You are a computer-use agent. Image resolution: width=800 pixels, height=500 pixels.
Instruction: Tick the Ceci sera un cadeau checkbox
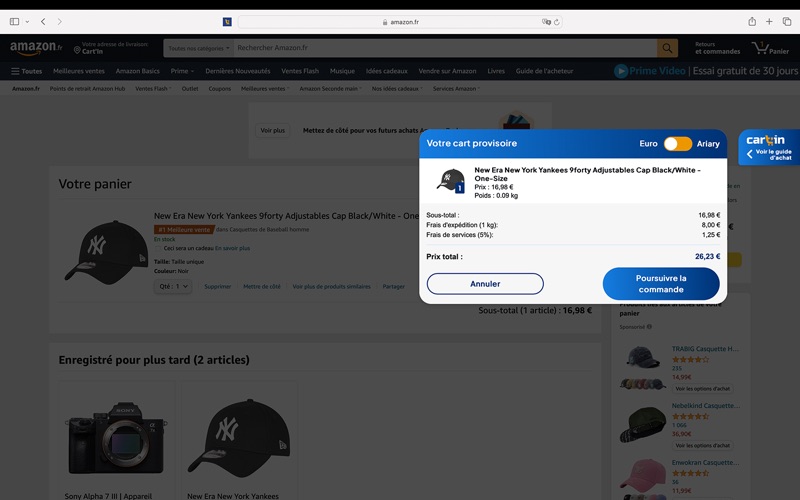158,248
